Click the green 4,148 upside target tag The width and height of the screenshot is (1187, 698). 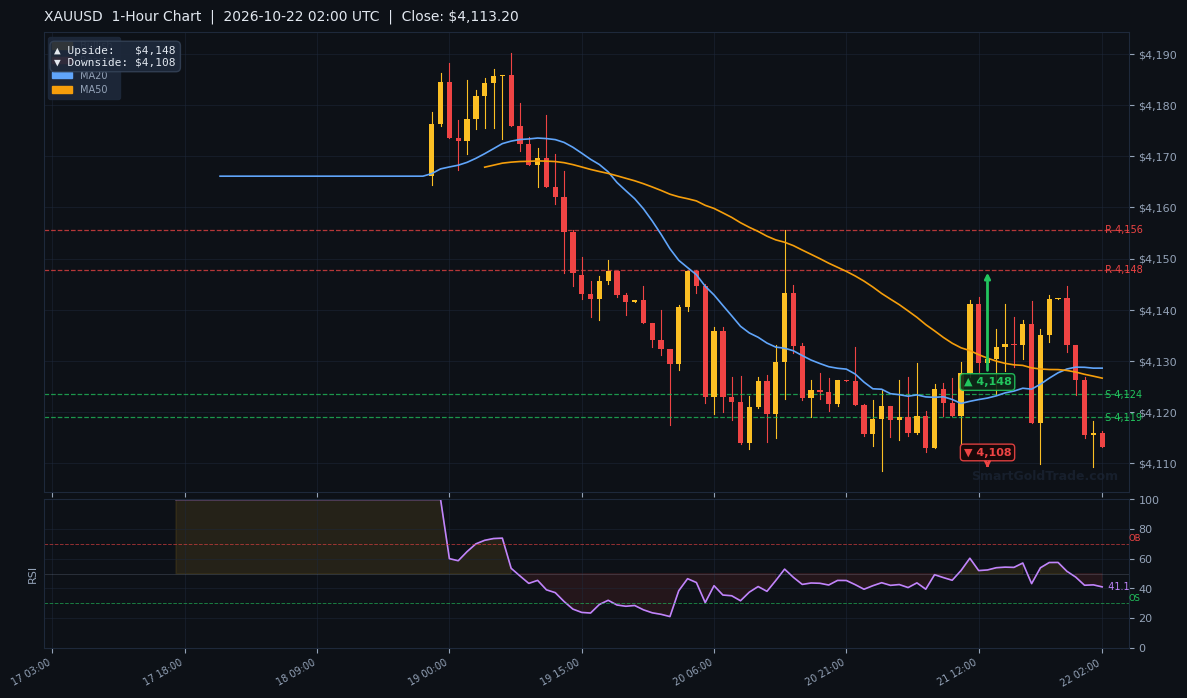pos(987,382)
